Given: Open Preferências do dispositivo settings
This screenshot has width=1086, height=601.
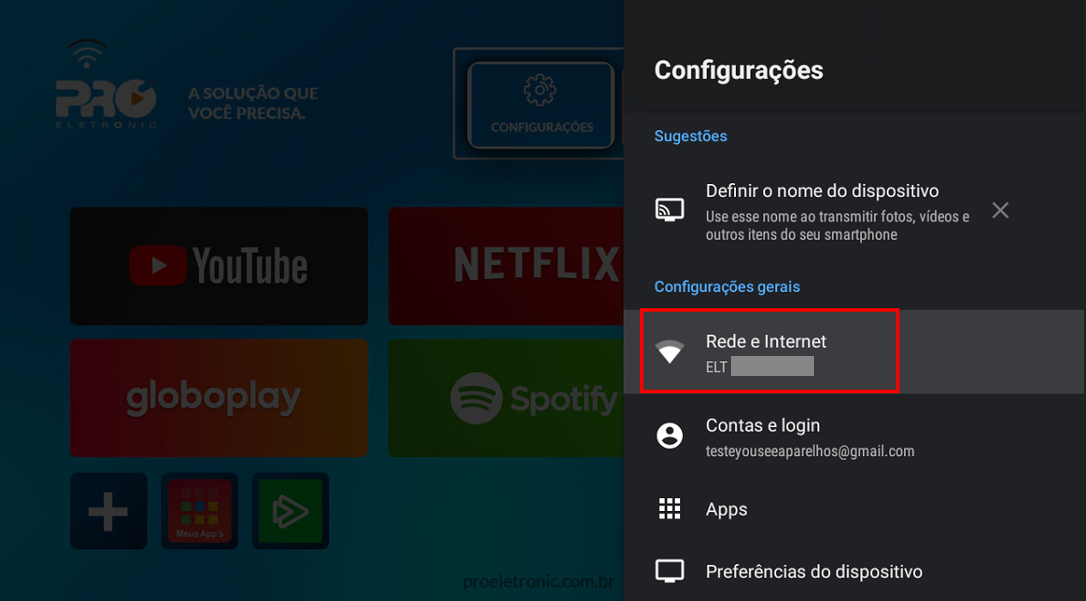Looking at the screenshot, I should pos(855,571).
